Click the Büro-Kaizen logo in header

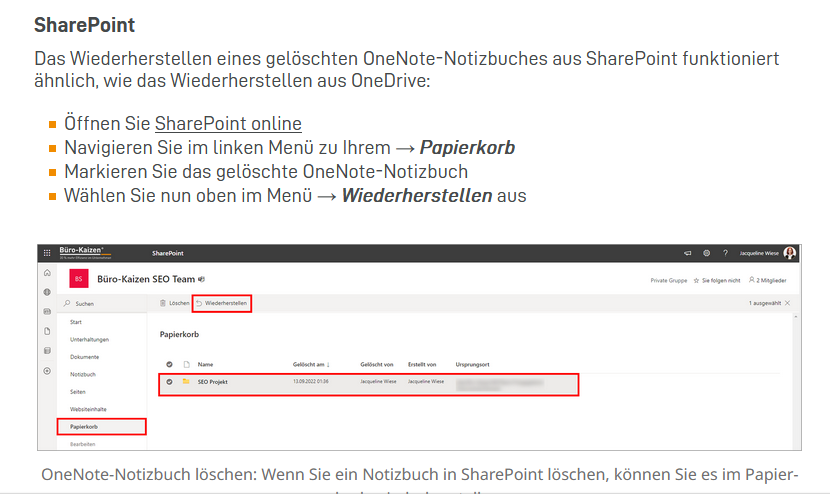click(x=85, y=253)
